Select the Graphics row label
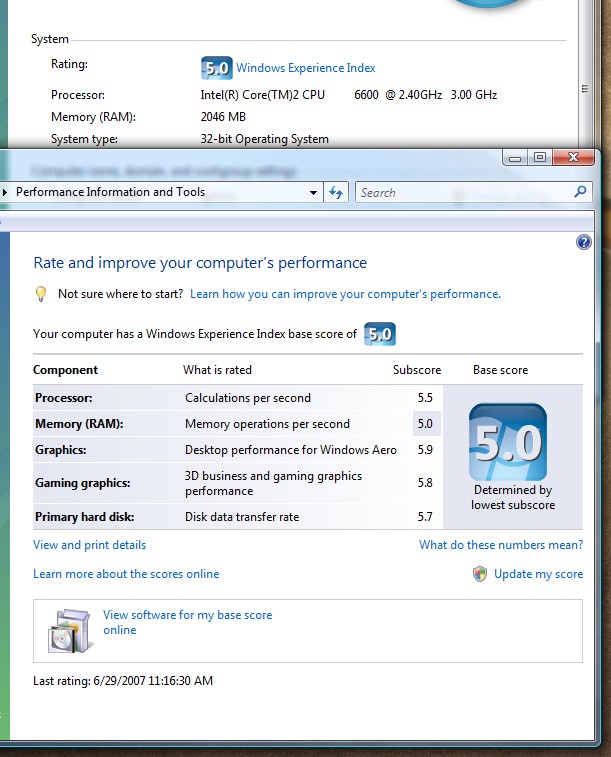Screen dimensions: 611x757 pos(61,450)
